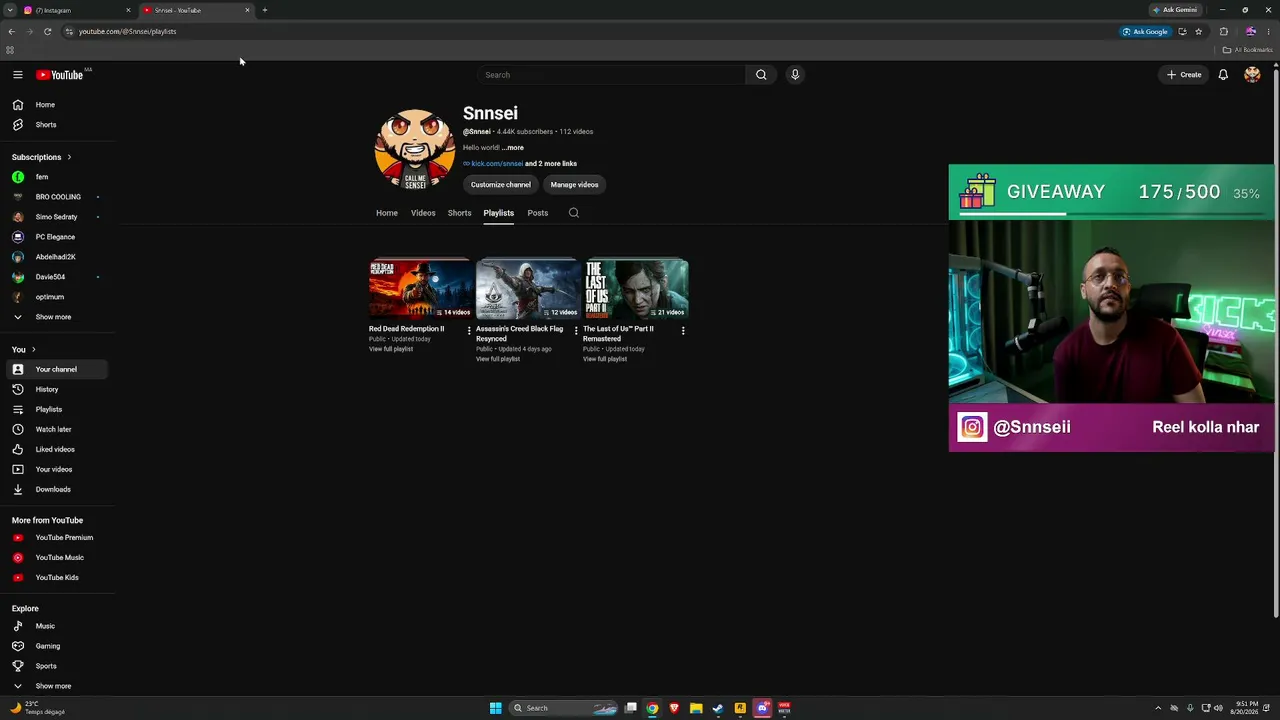Open a new browser tab
This screenshot has width=1280, height=720.
tap(264, 10)
